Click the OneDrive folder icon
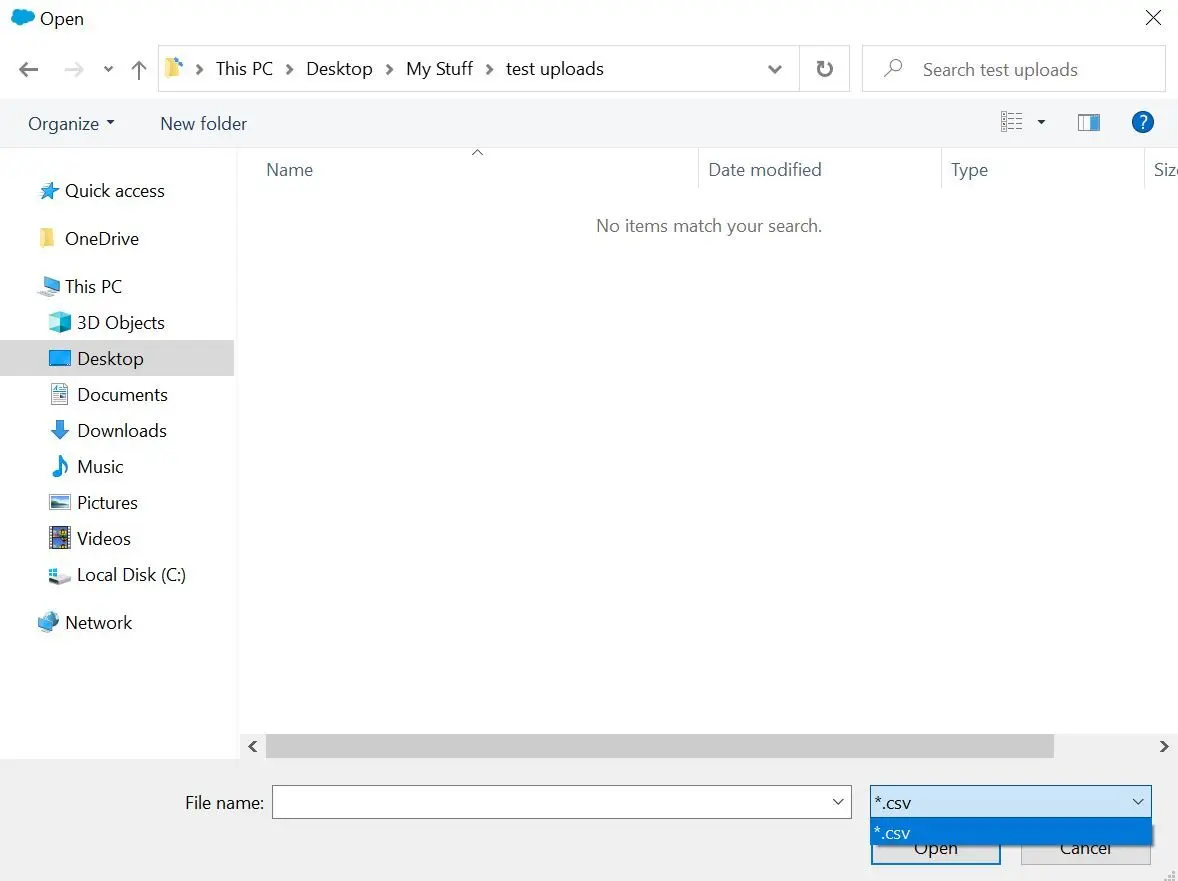1178x881 pixels. tap(47, 238)
